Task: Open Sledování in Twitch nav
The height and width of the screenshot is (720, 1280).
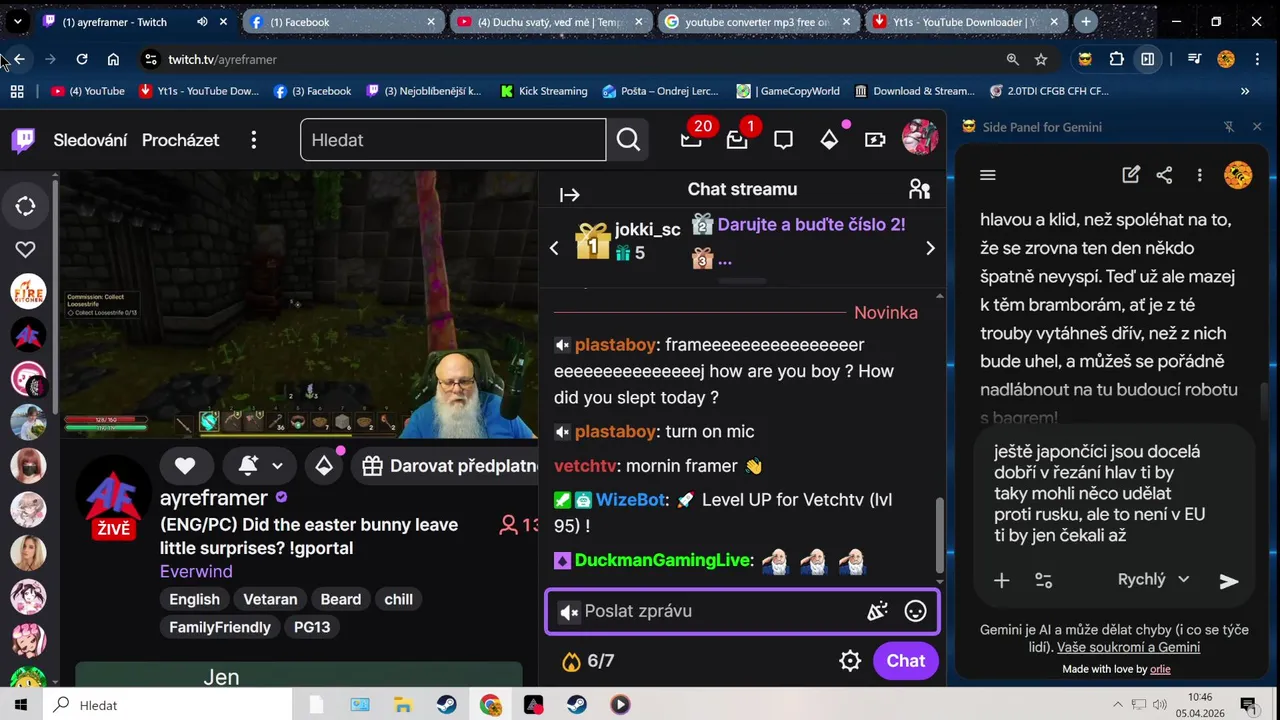Action: pos(90,140)
